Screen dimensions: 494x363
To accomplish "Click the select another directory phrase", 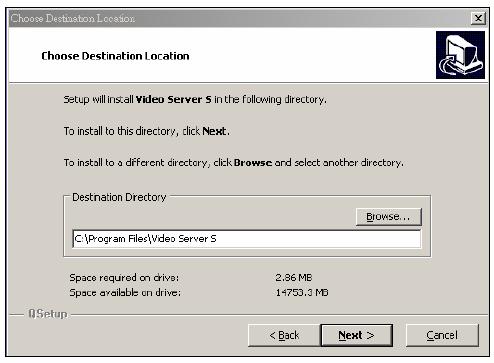I will point(349,163).
